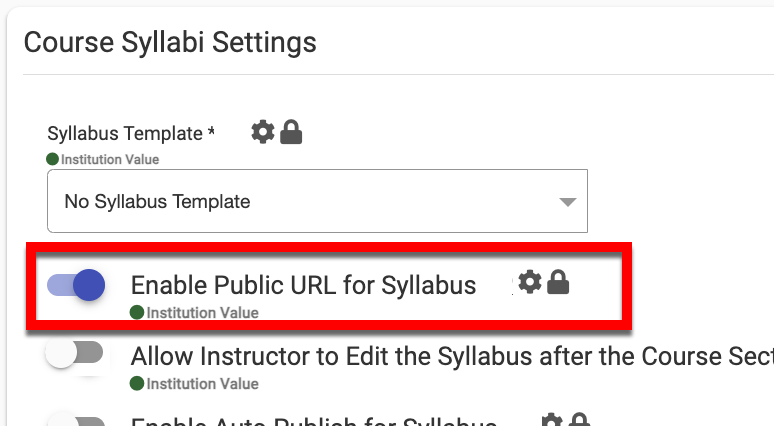Click the Course Syllabi Settings heading
This screenshot has width=774, height=426.
coord(170,42)
